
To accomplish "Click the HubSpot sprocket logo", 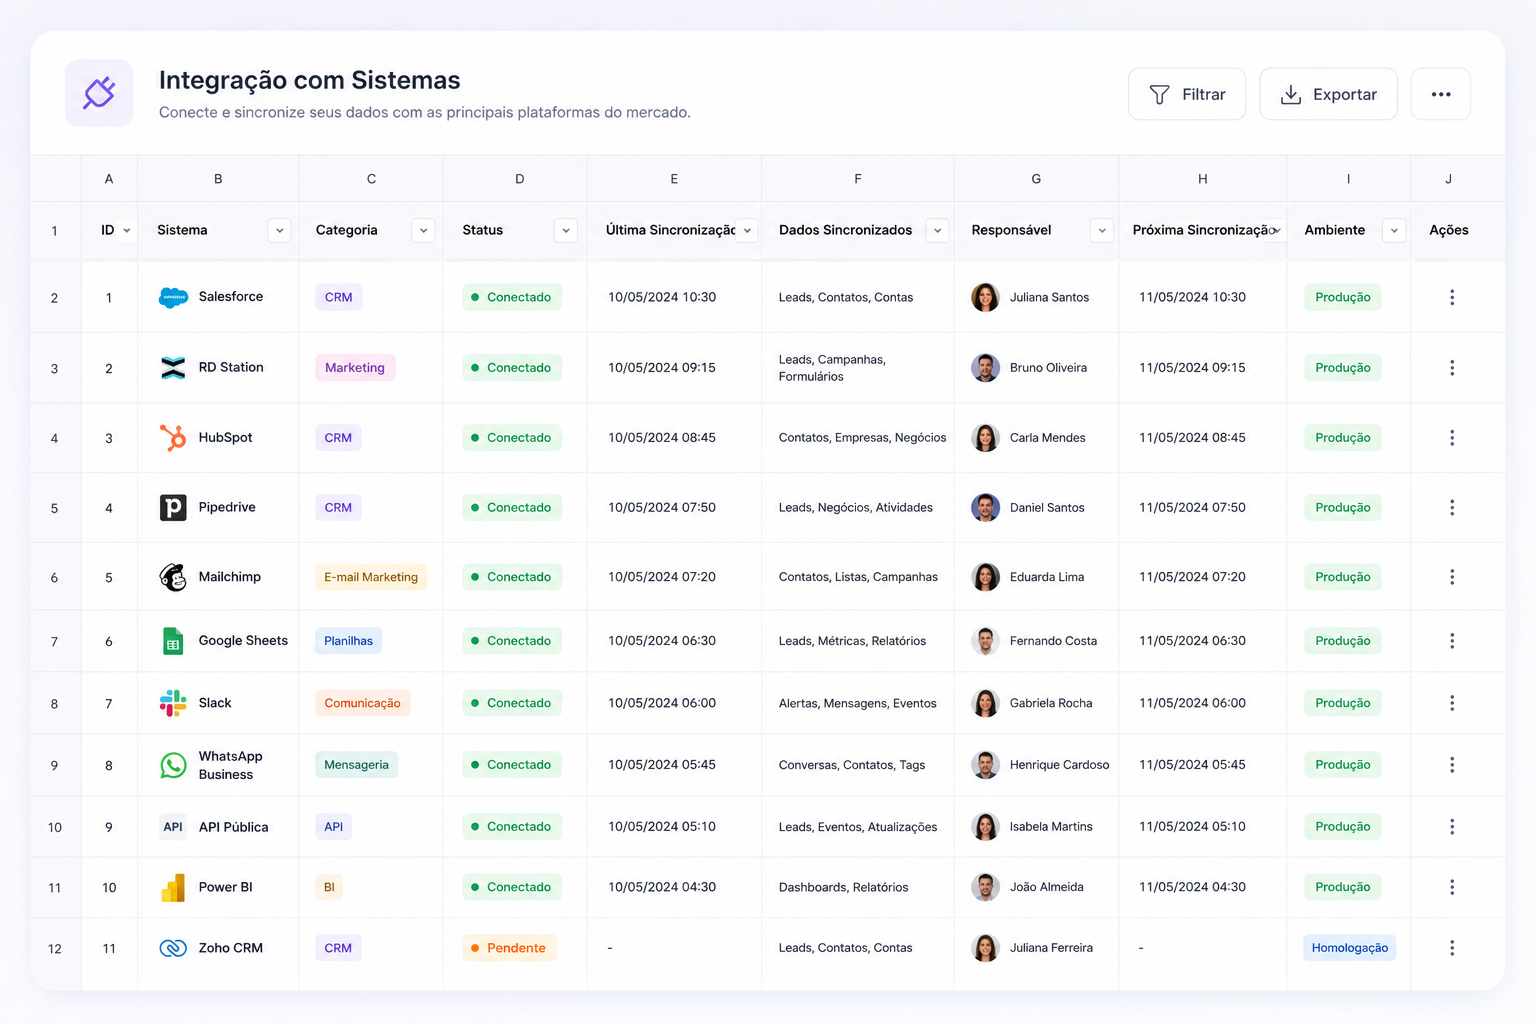I will click(173, 438).
